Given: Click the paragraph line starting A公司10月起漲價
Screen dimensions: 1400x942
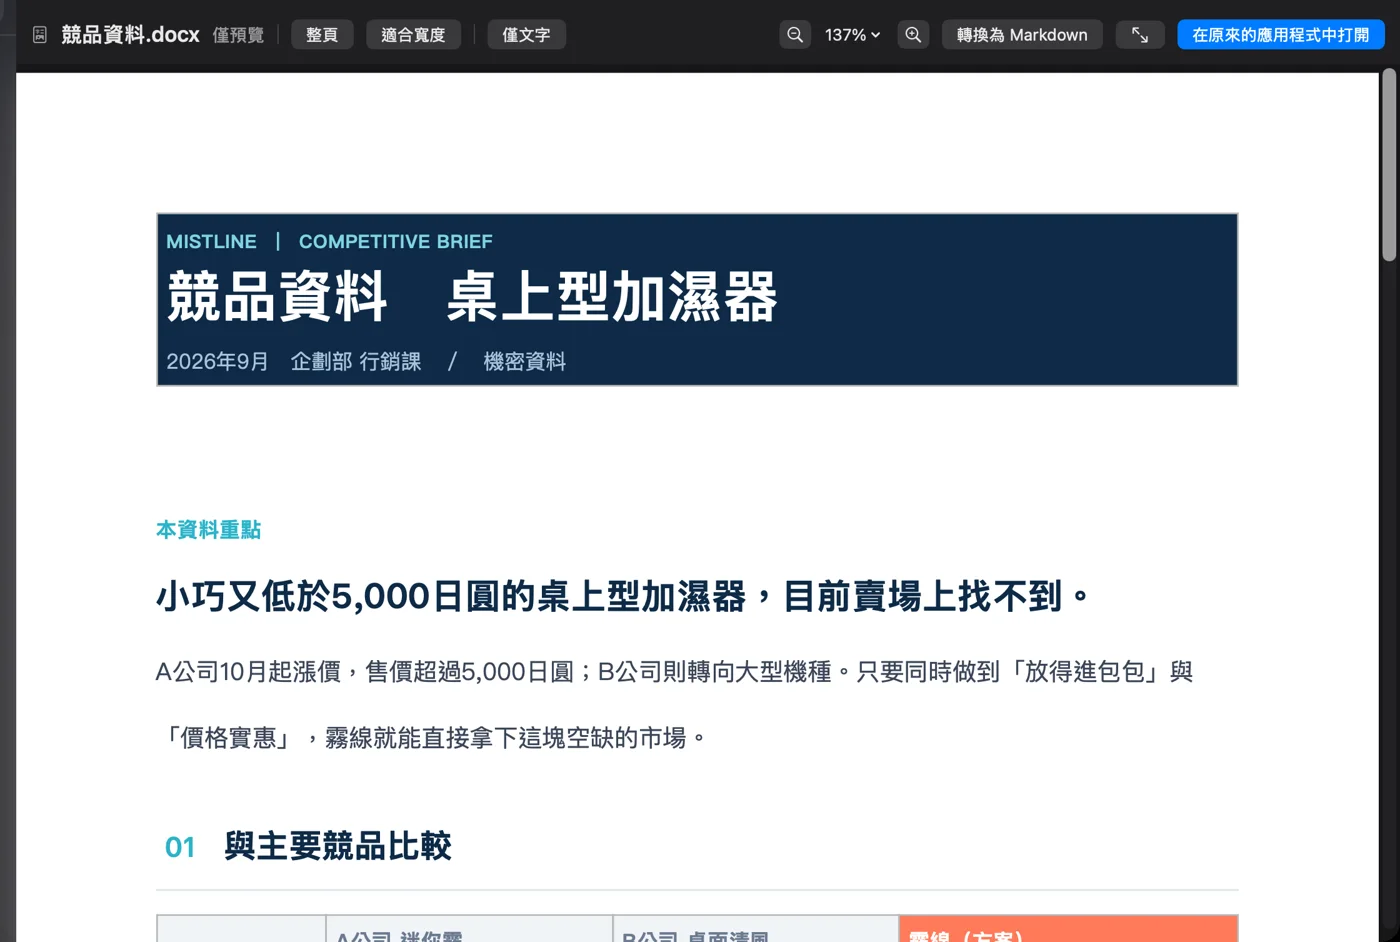Looking at the screenshot, I should [x=674, y=672].
